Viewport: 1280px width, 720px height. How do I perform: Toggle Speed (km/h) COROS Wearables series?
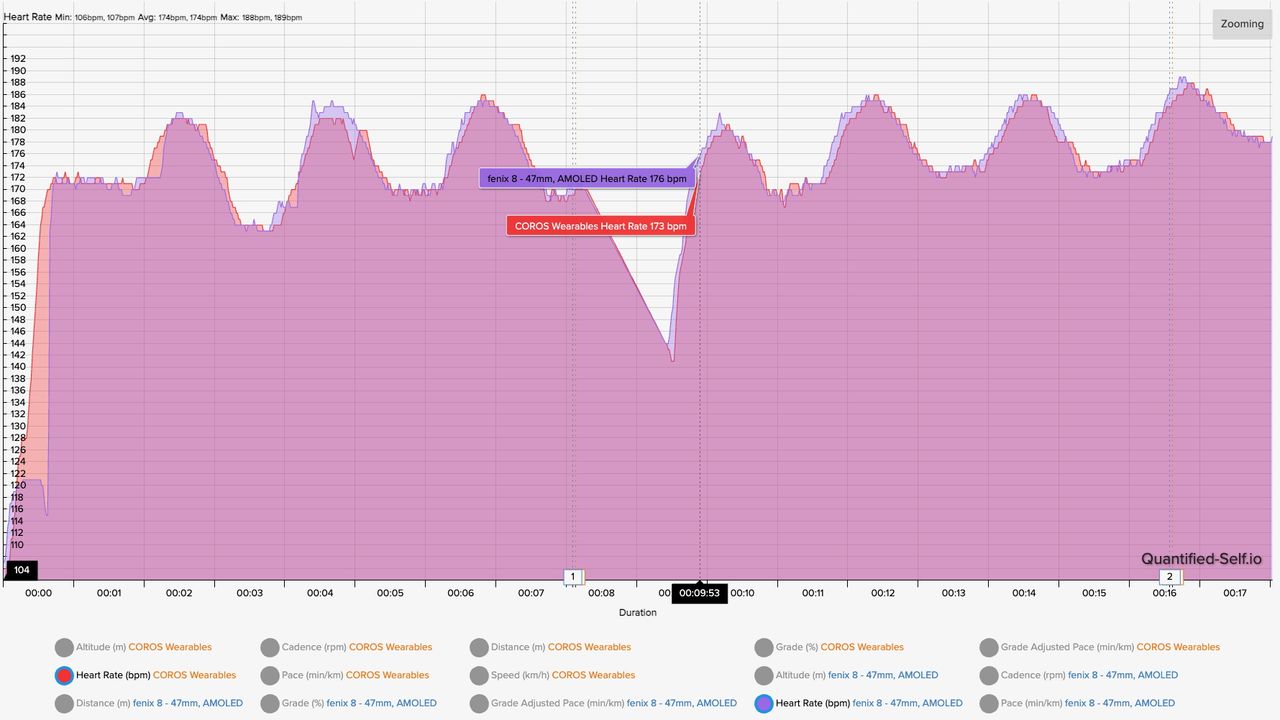[x=553, y=675]
